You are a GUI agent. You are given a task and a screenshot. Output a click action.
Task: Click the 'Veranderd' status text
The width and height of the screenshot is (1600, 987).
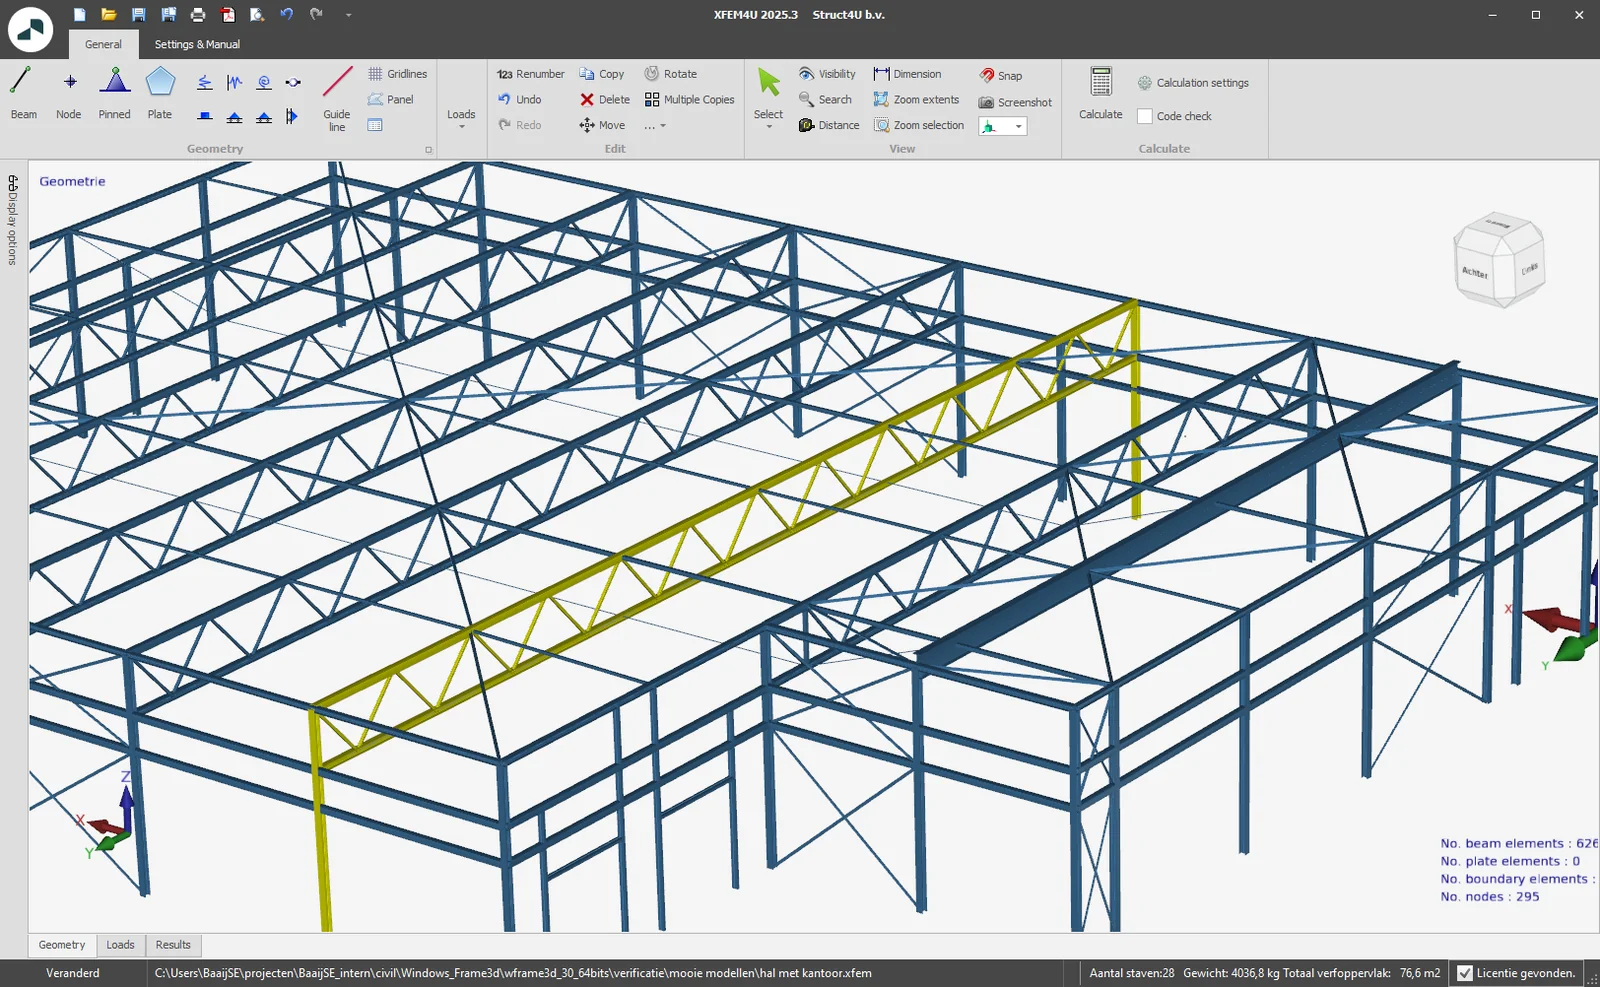(73, 973)
